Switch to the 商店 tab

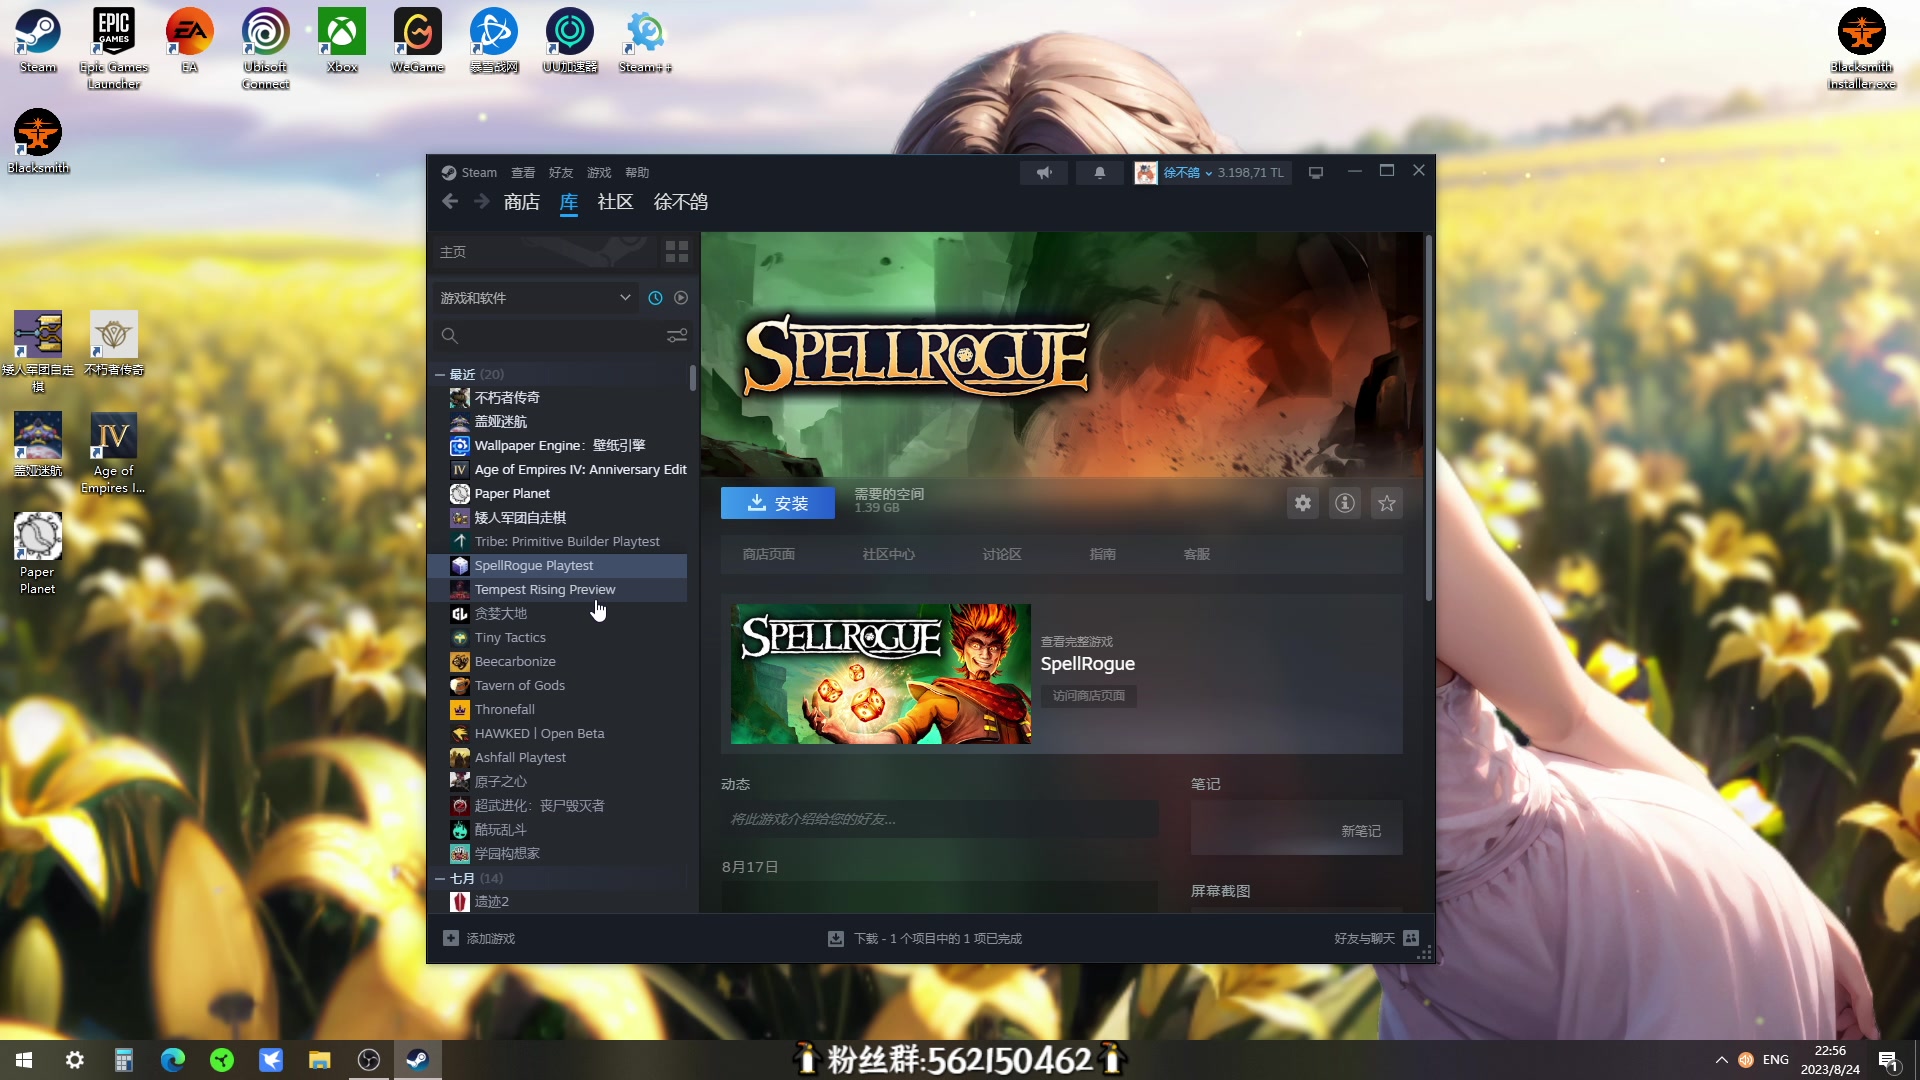coord(522,202)
